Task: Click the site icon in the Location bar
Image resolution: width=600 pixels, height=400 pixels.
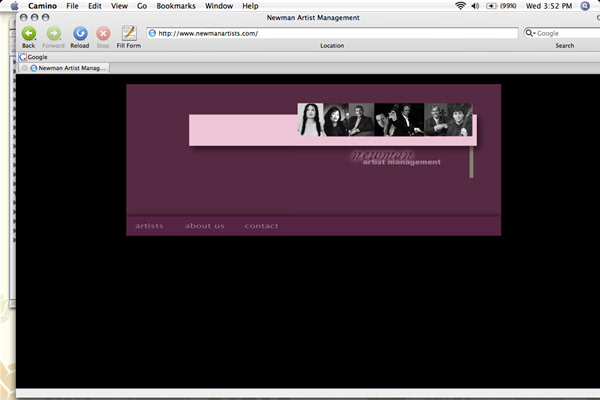Action: coord(152,33)
